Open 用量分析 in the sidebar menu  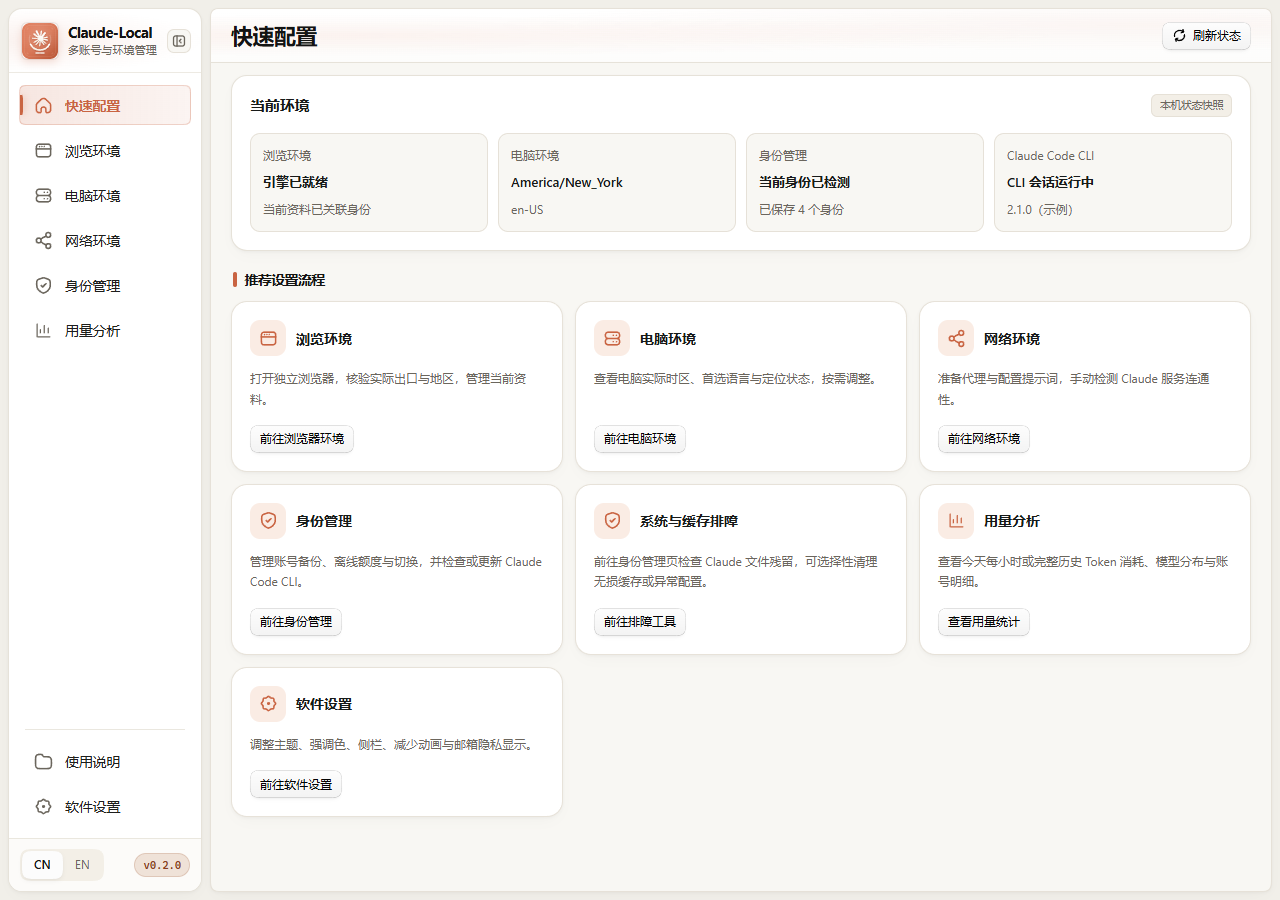pos(105,331)
